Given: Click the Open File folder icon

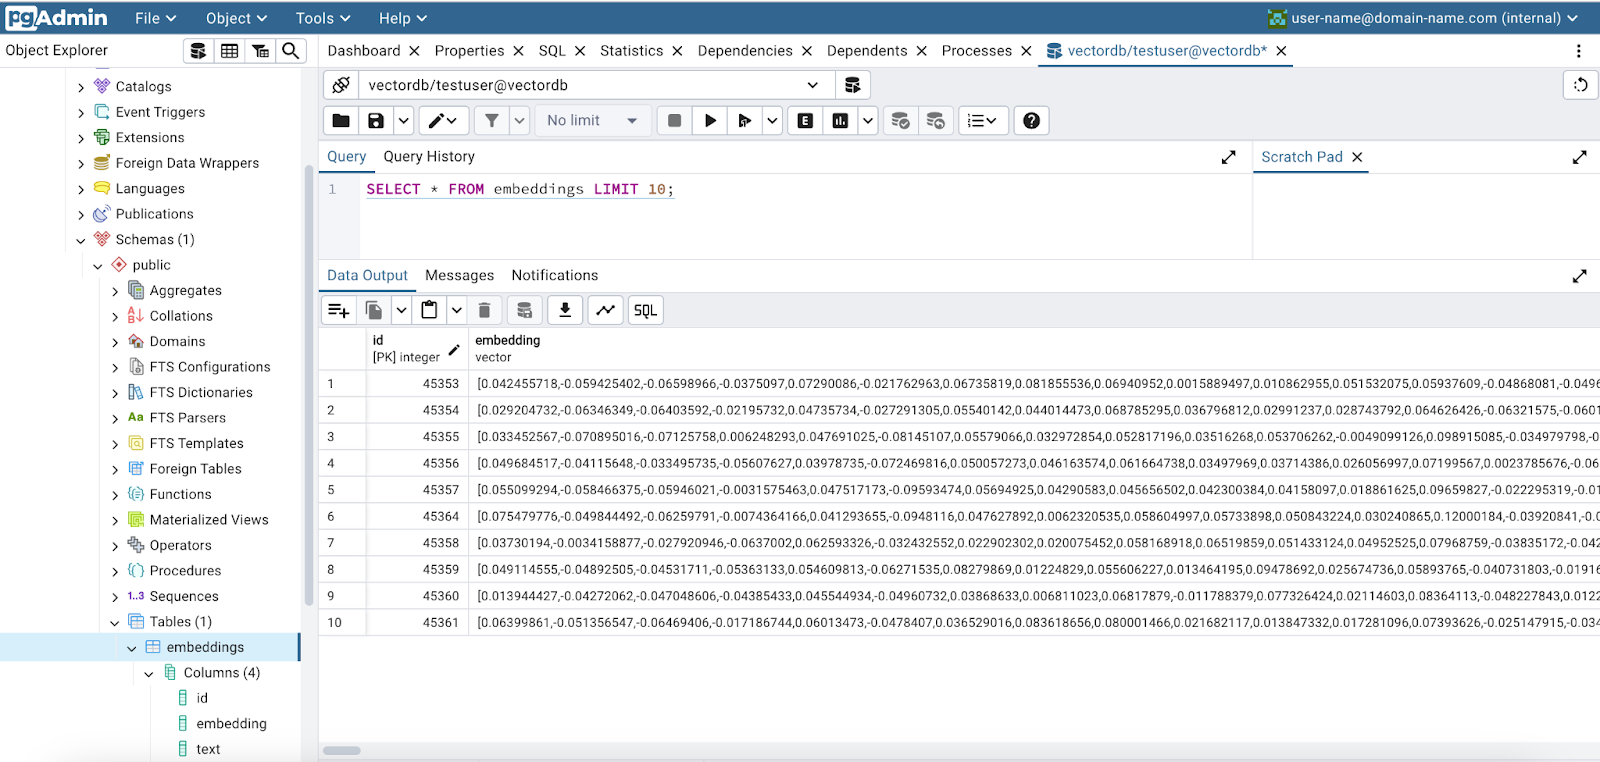Looking at the screenshot, I should point(341,121).
